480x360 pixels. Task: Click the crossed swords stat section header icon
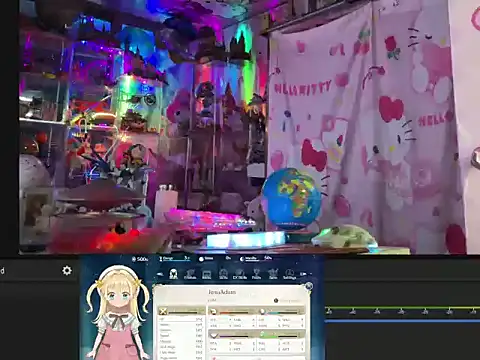pyautogui.click(x=163, y=312)
